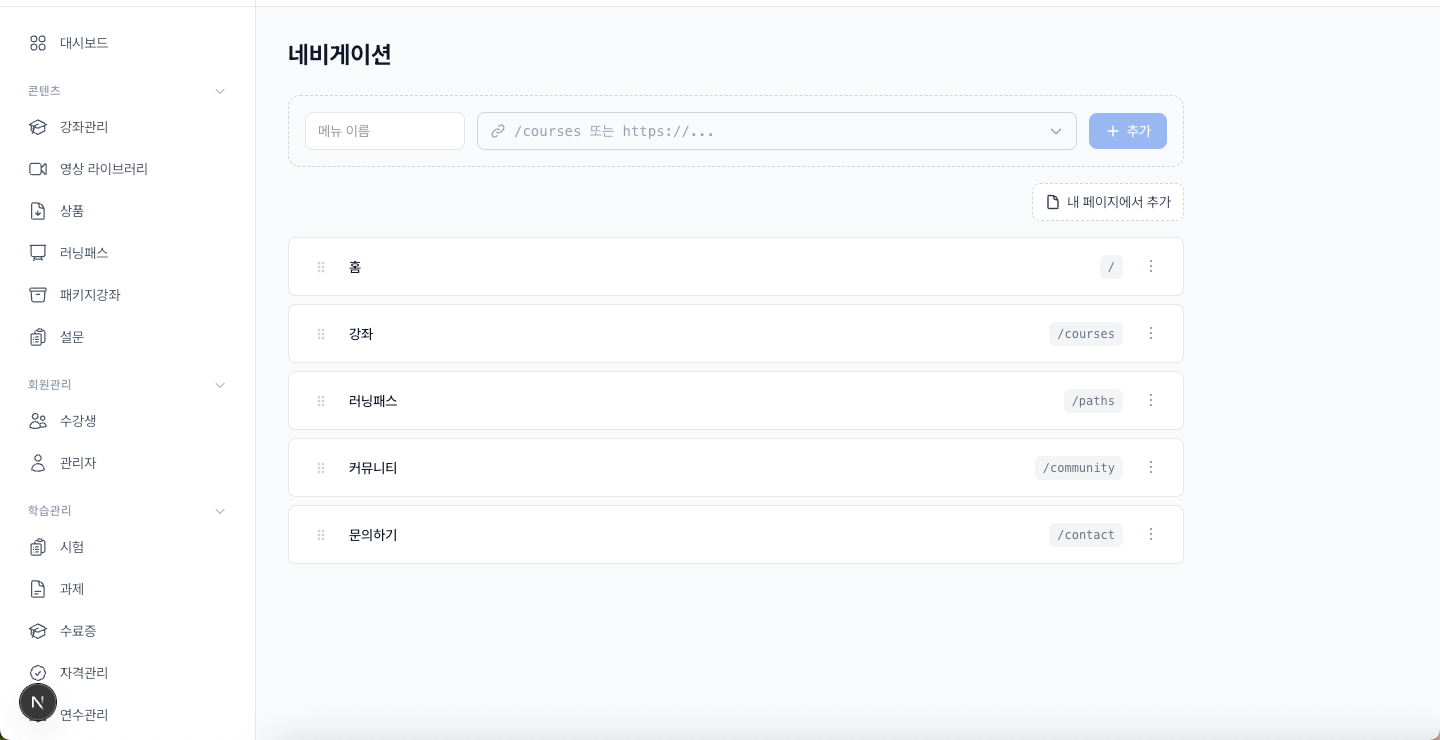Image resolution: width=1440 pixels, height=740 pixels.
Task: Click the 수강생 users icon
Action: (38, 421)
